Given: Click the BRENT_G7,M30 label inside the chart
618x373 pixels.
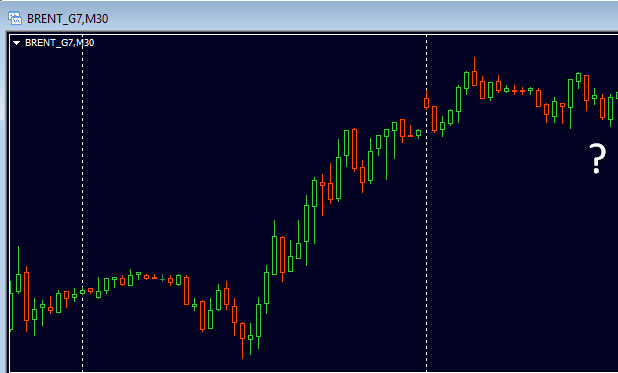Looking at the screenshot, I should tap(60, 43).
